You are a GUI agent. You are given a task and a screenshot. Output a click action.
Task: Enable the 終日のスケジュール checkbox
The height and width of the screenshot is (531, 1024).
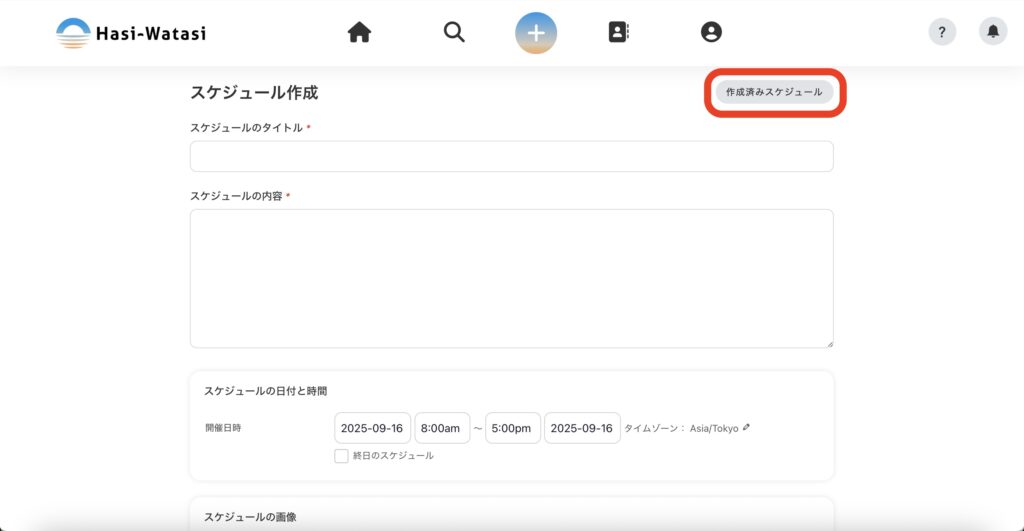[342, 456]
